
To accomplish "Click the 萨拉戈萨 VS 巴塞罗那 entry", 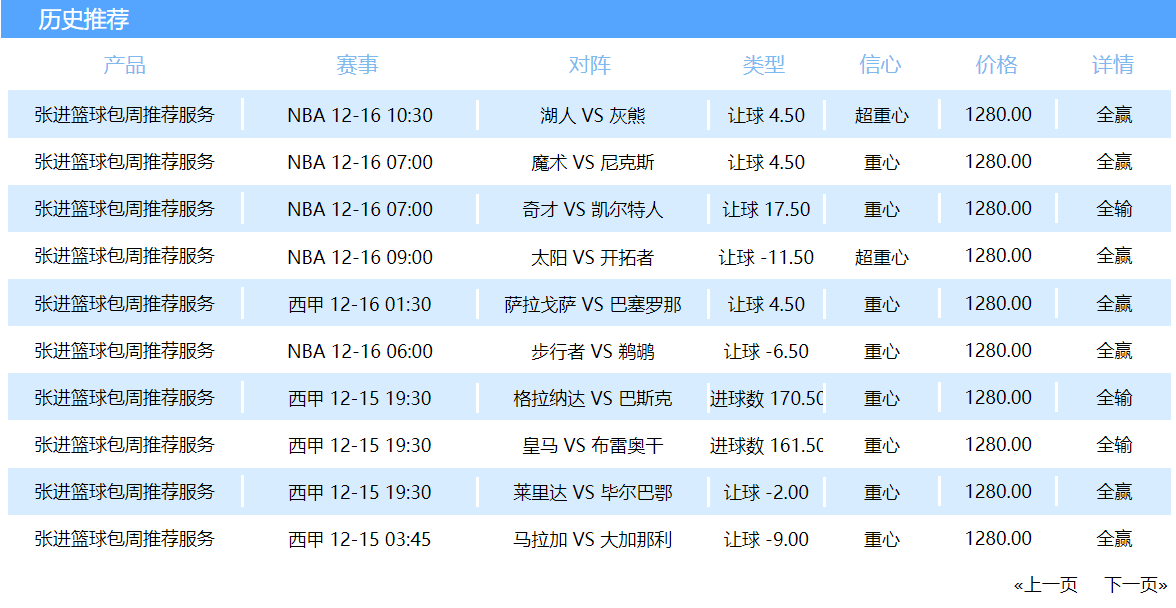I will [592, 304].
